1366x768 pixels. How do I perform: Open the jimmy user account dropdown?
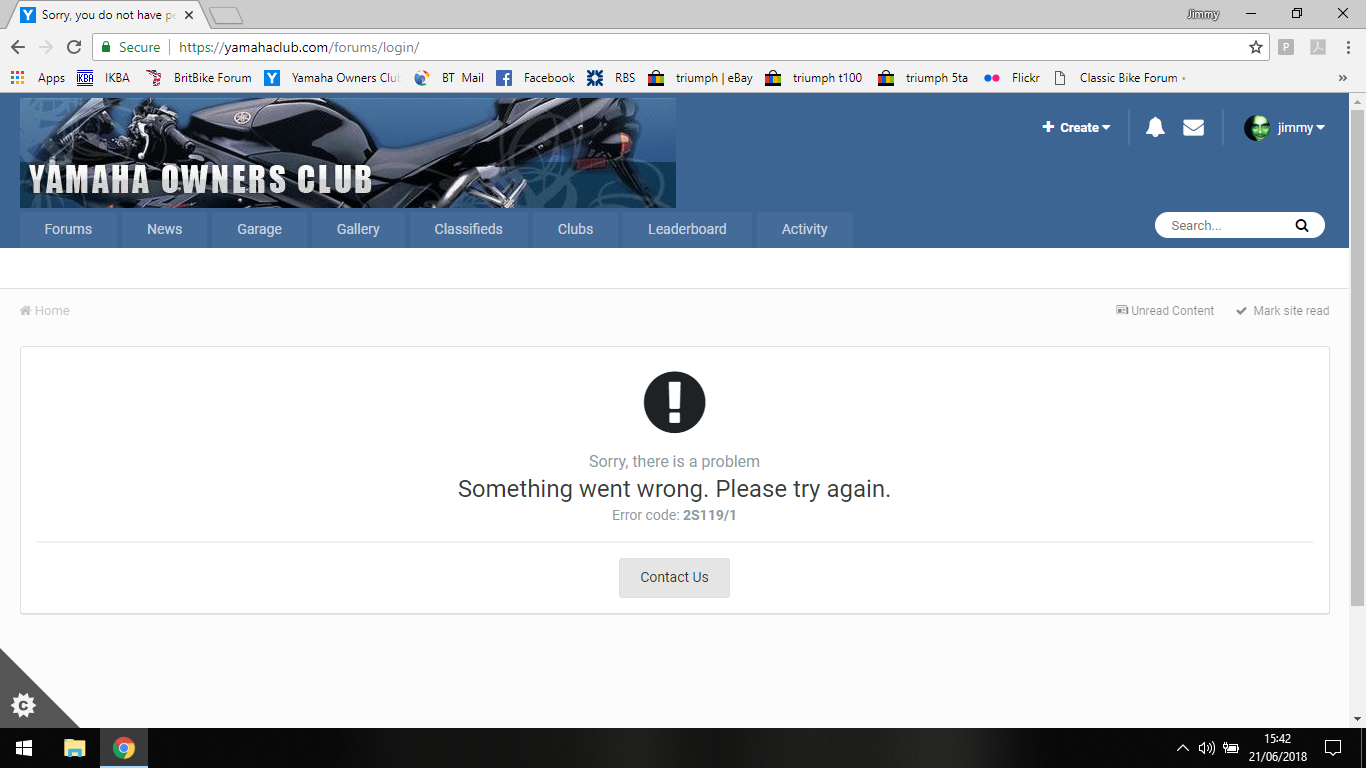coord(1285,127)
